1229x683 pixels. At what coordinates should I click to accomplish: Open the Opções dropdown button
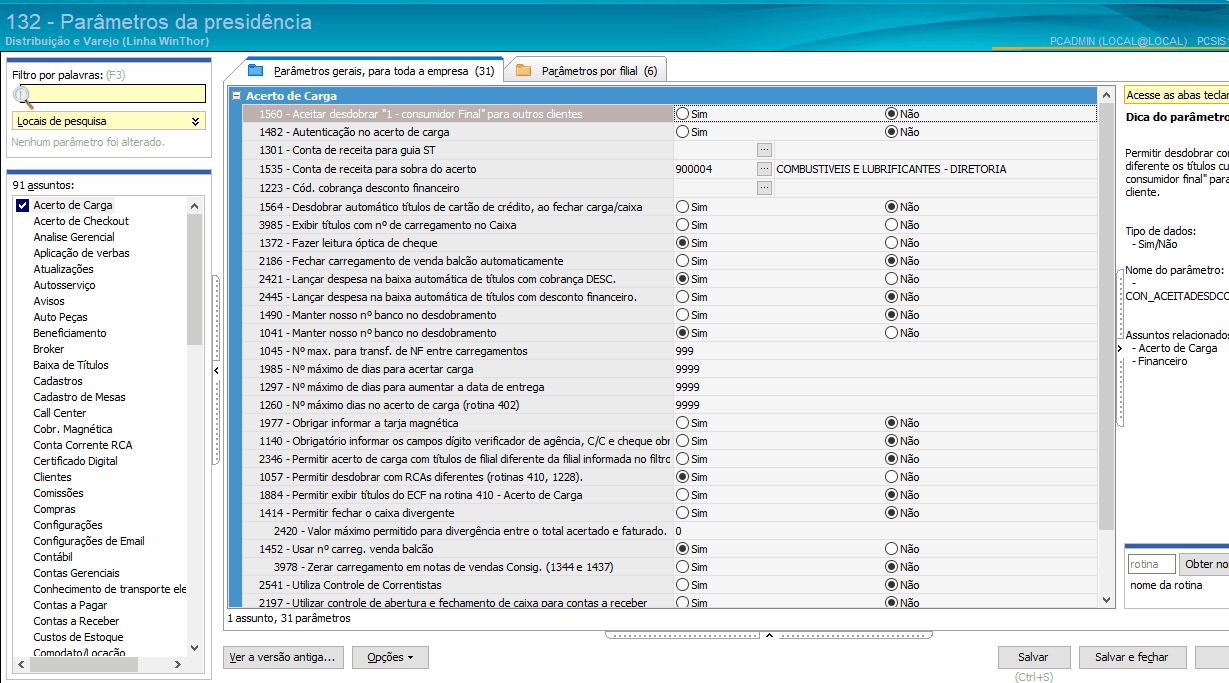(x=390, y=657)
